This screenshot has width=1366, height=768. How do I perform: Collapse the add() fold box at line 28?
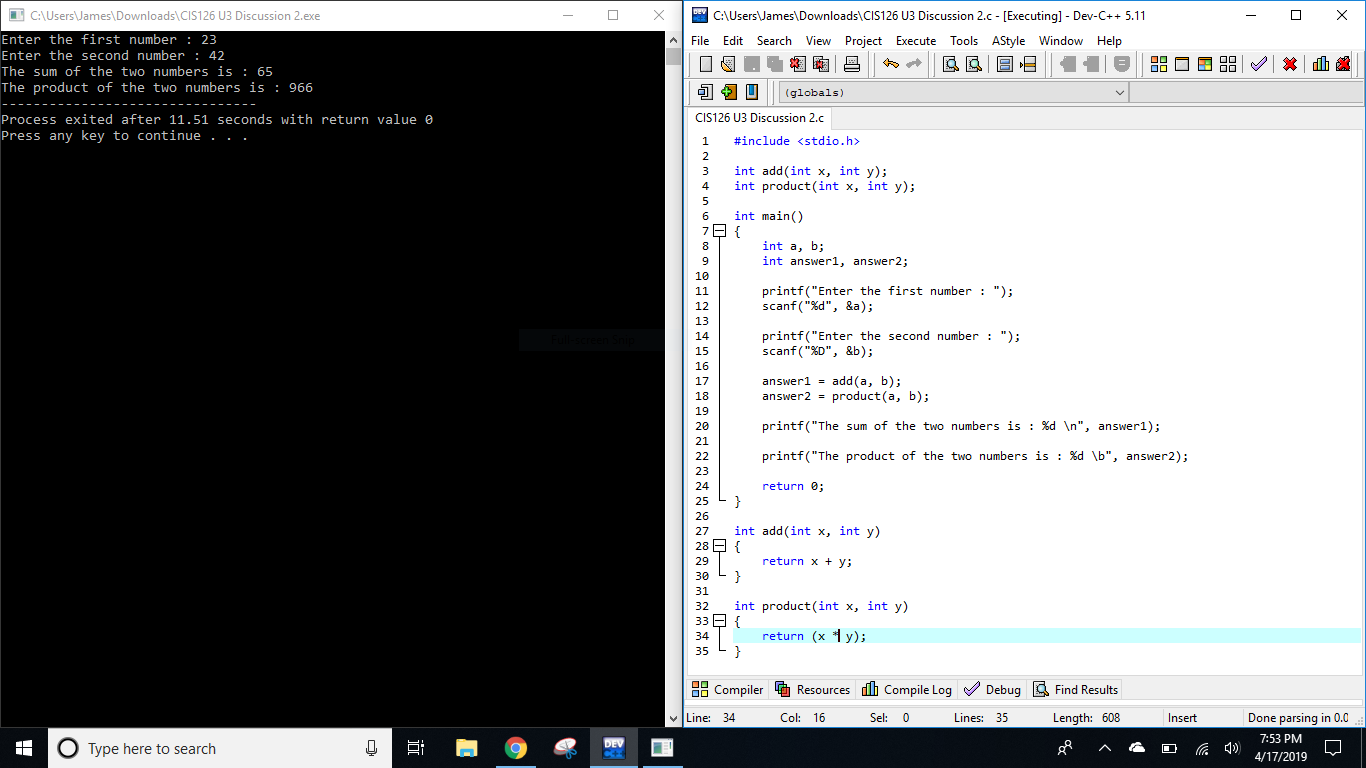tap(718, 546)
